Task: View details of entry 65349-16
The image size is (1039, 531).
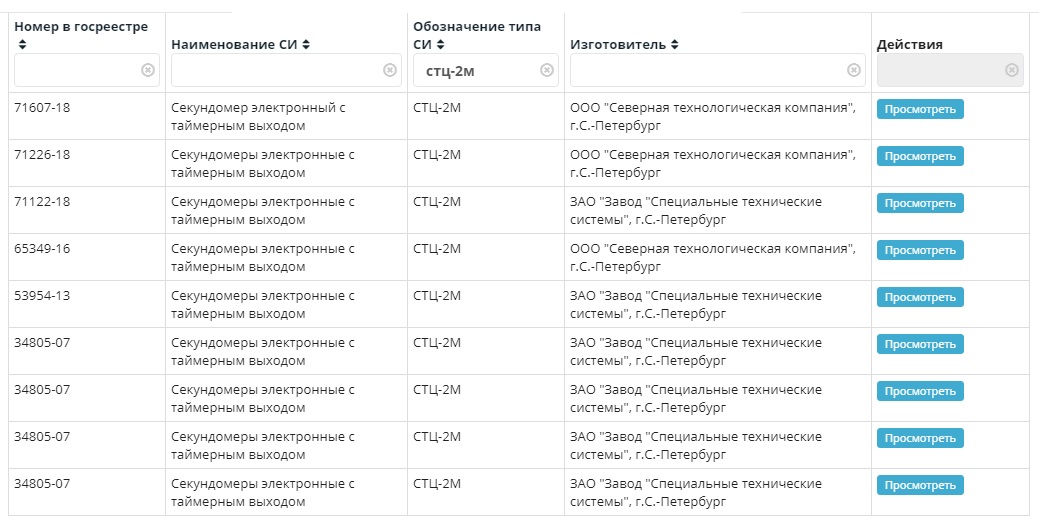Action: (919, 250)
